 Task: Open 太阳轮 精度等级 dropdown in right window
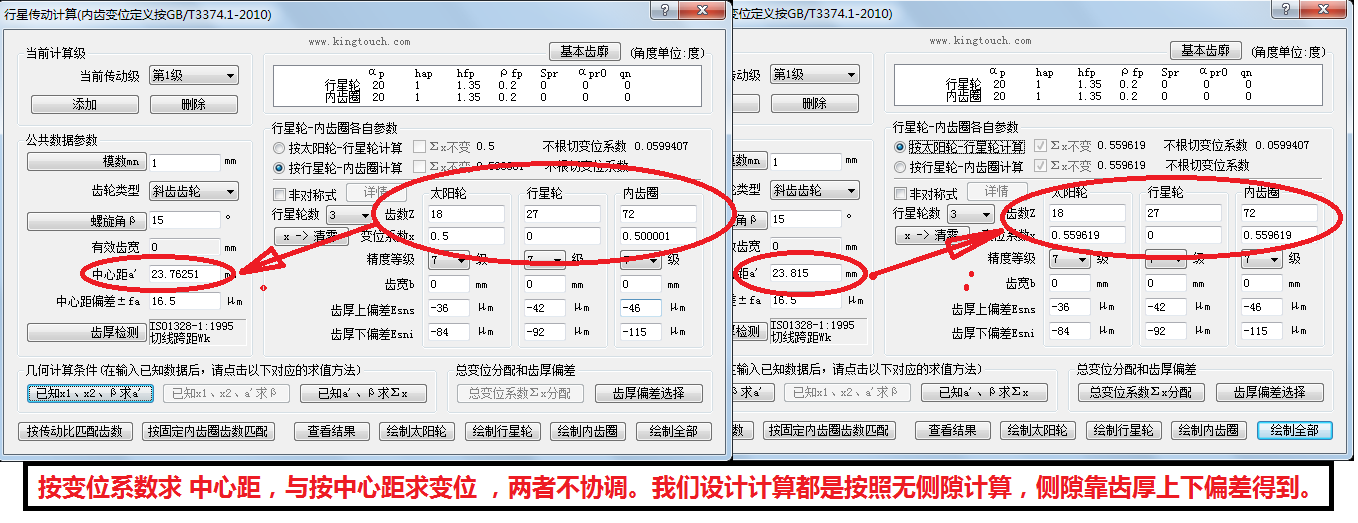[x=1070, y=259]
